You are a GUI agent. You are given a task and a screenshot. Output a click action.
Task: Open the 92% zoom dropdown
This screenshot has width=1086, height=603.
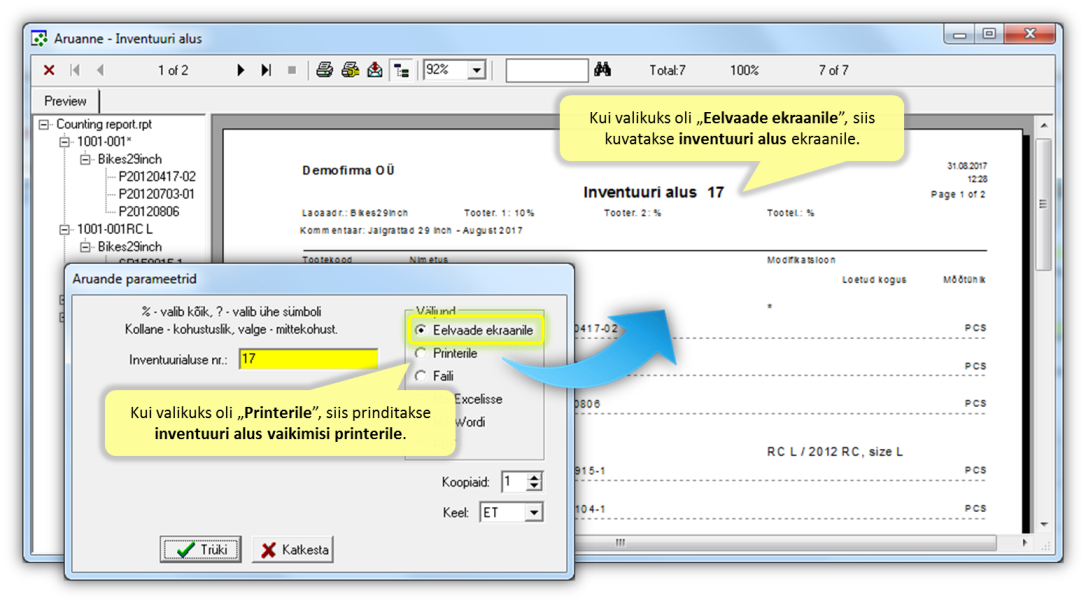coord(477,70)
